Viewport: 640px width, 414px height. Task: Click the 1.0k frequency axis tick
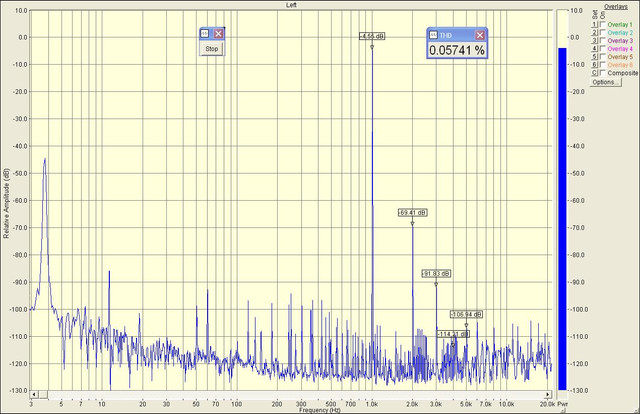pos(371,404)
